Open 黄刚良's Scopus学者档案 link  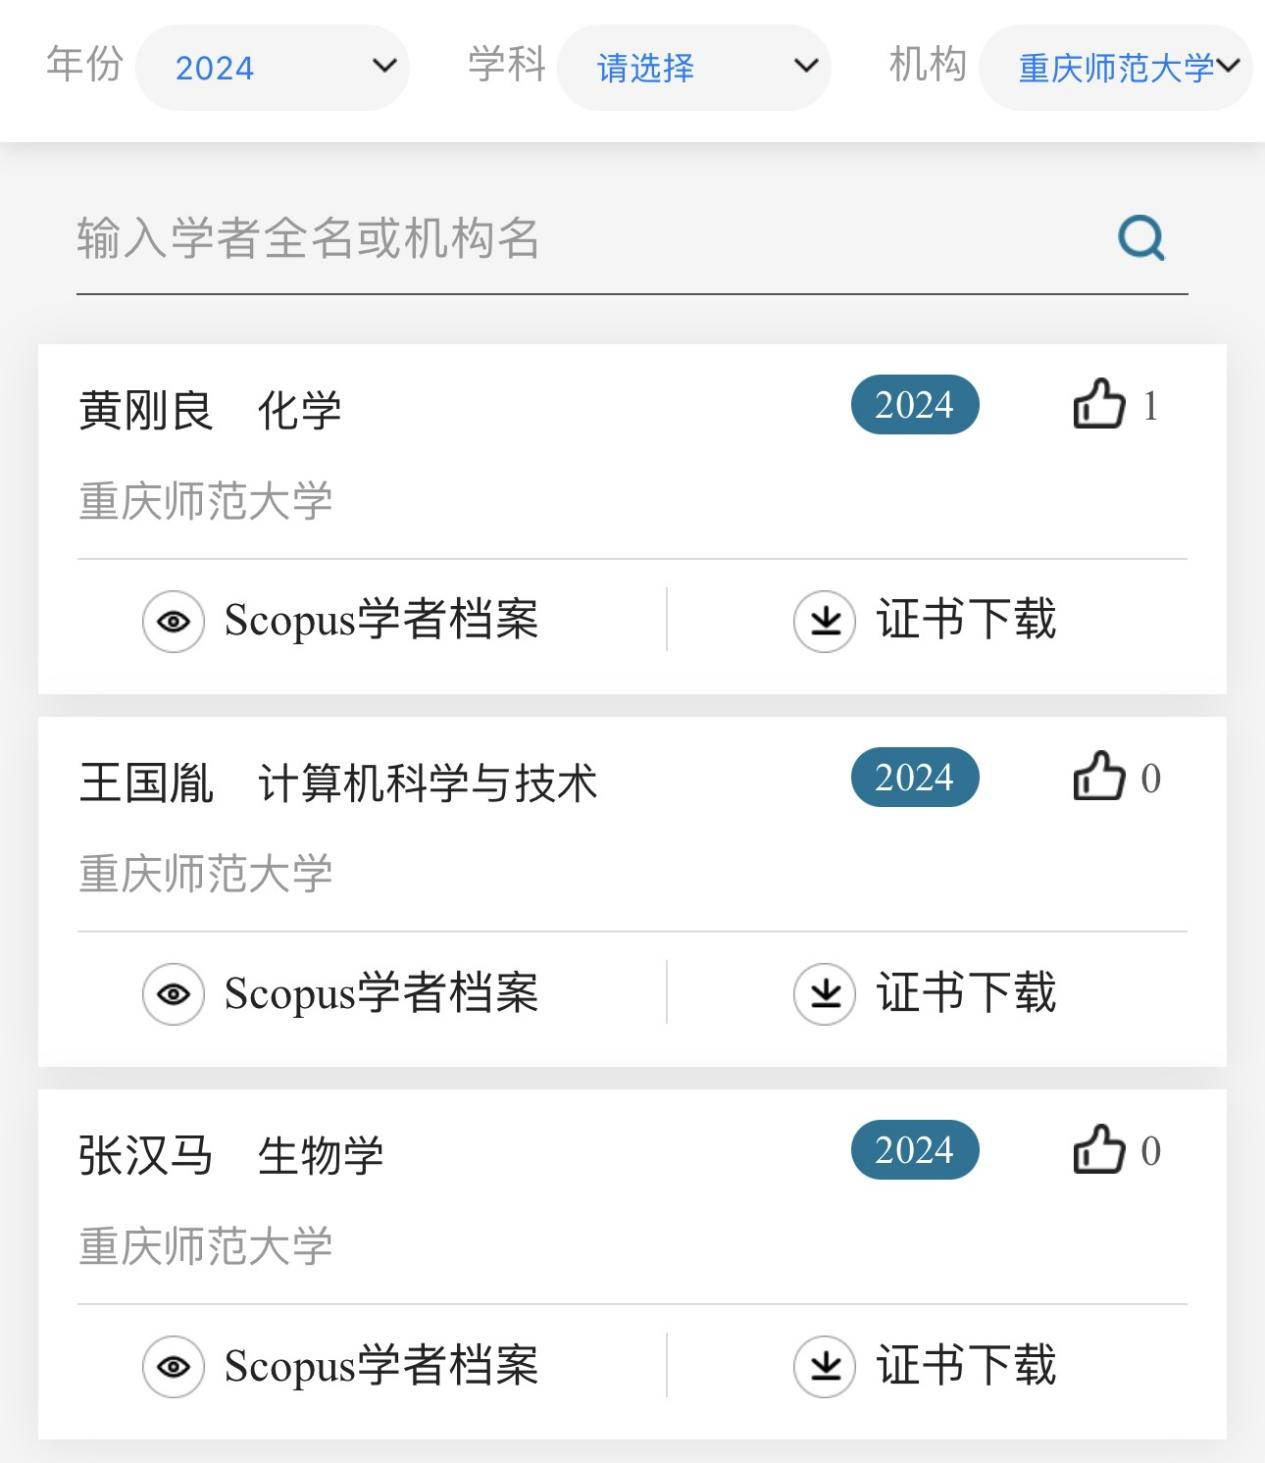pos(381,620)
